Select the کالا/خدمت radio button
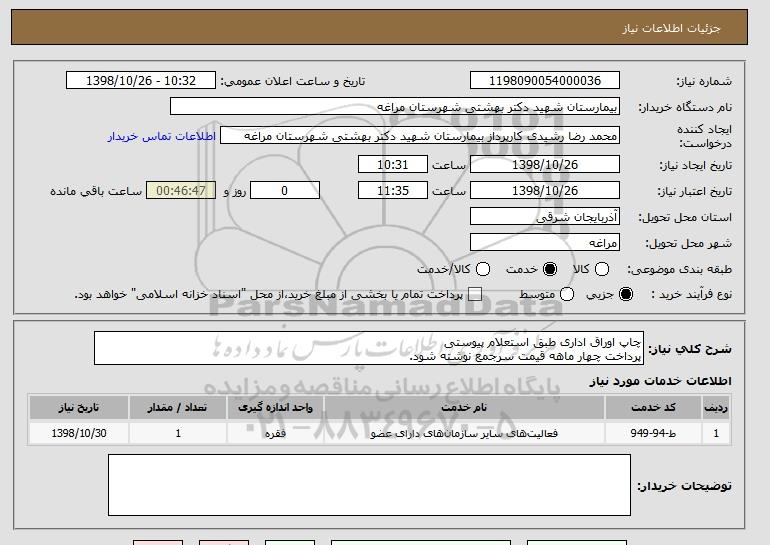Viewport: 770px width, 545px height. click(x=483, y=269)
